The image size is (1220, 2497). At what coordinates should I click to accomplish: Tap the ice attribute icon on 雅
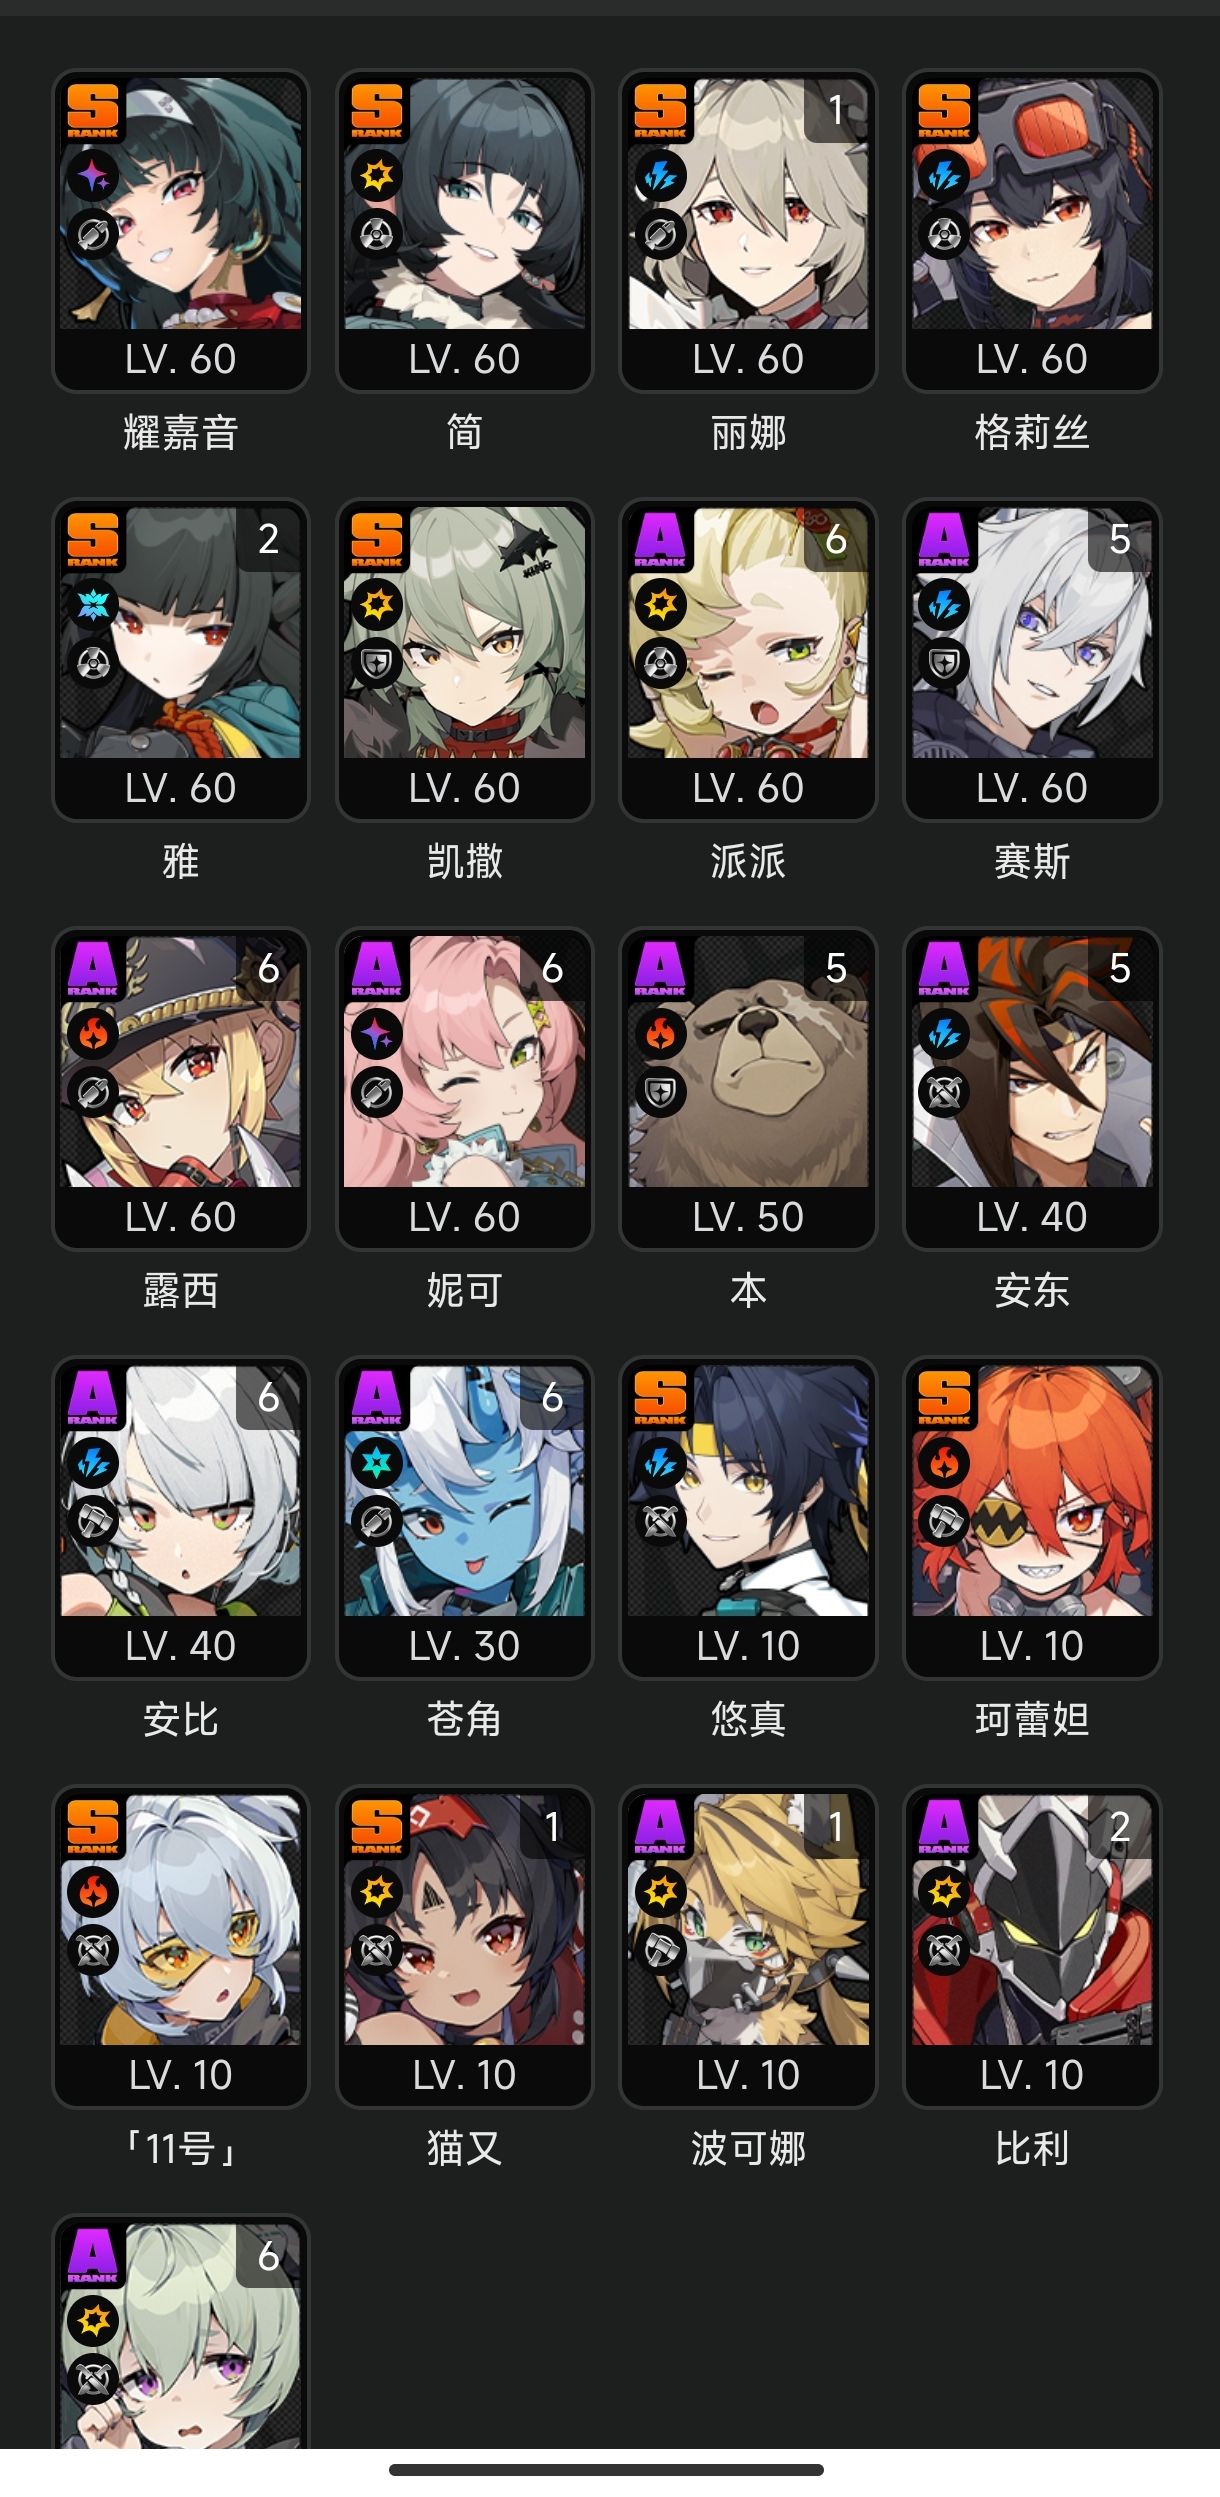(x=93, y=605)
